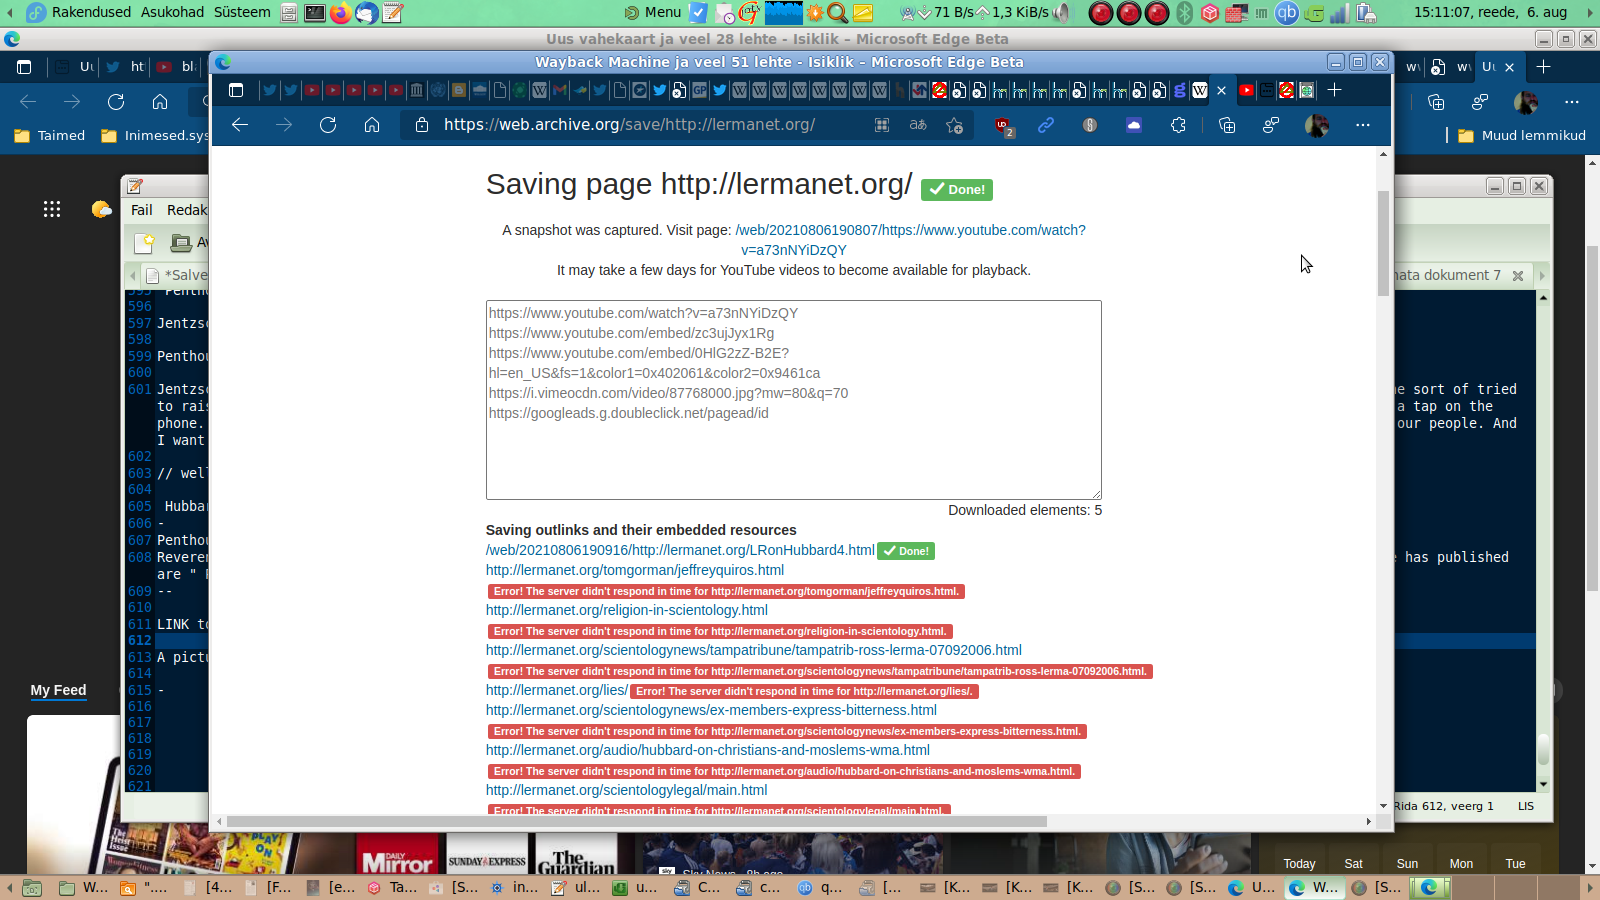The image size is (1600, 900).
Task: Open the Settings and more menu in the Wayback Machine window
Action: [1363, 125]
